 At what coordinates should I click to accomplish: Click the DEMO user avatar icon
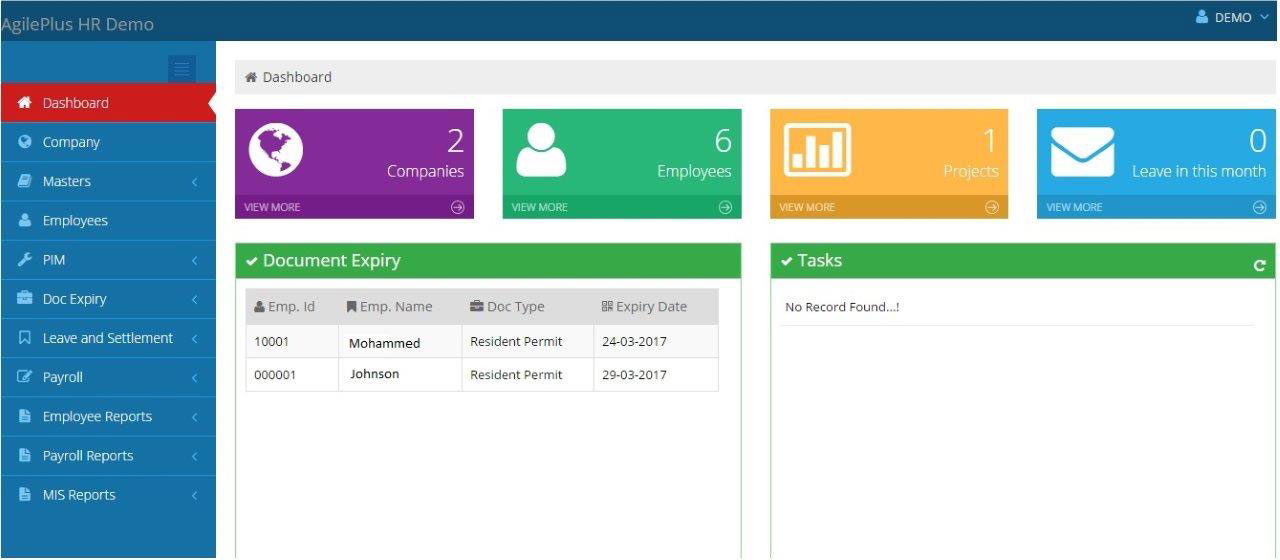tap(1202, 17)
